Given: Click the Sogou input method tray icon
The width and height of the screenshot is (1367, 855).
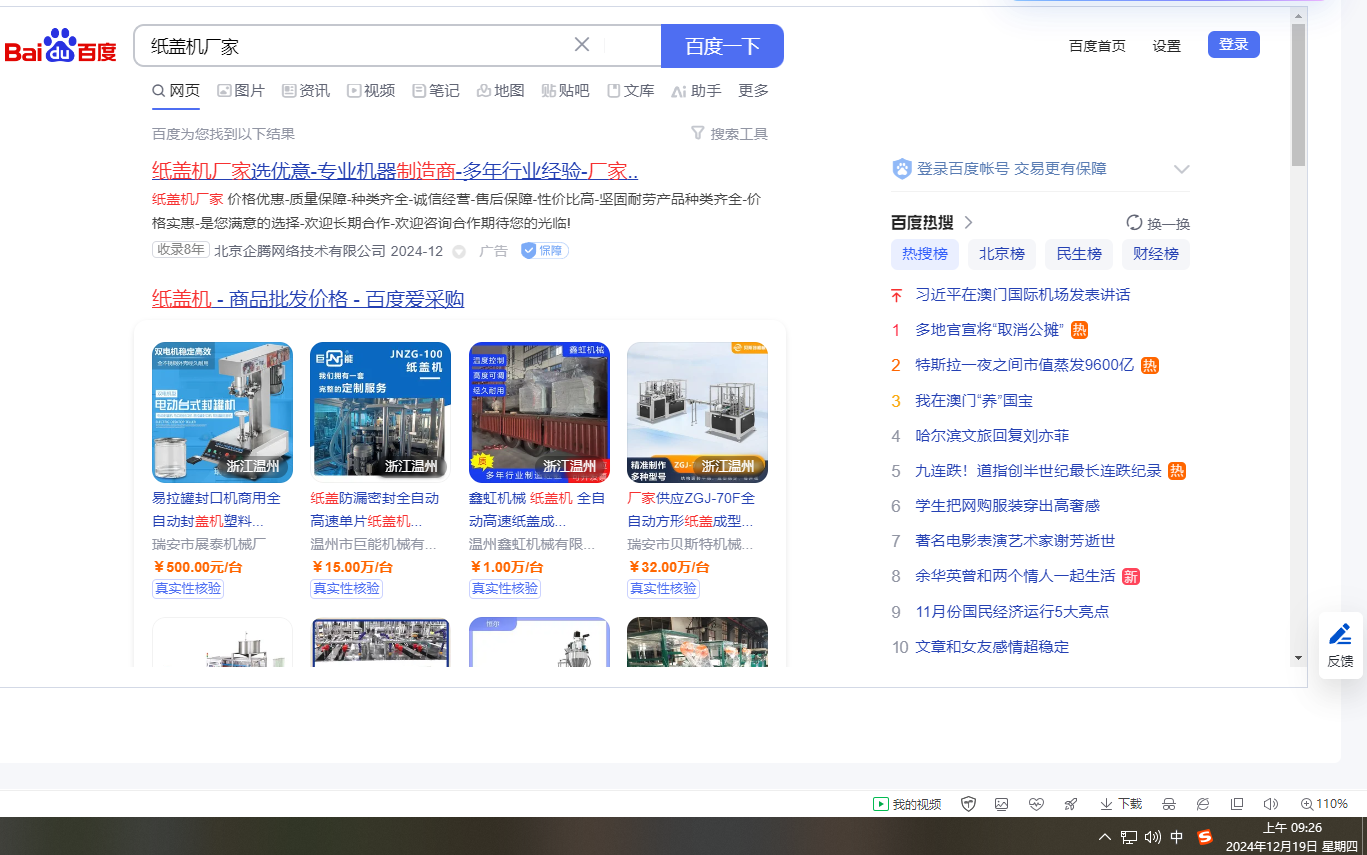Looking at the screenshot, I should click(1205, 837).
